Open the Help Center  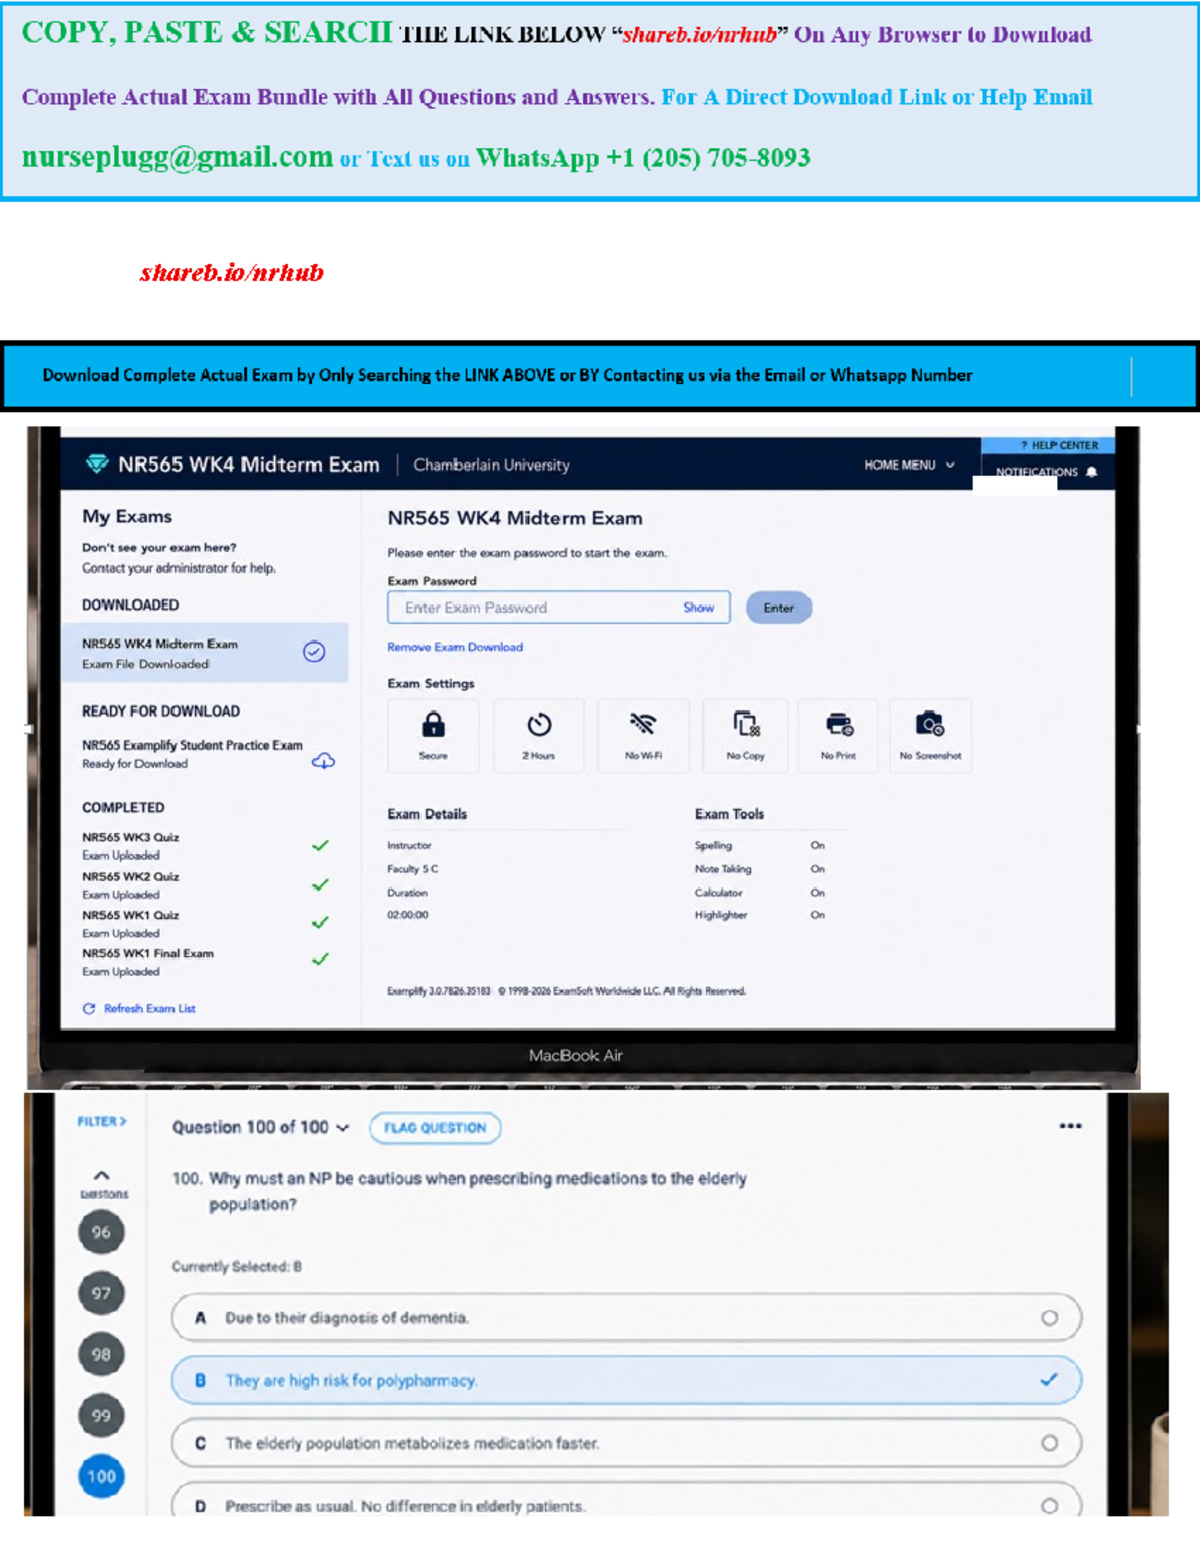coord(1059,445)
